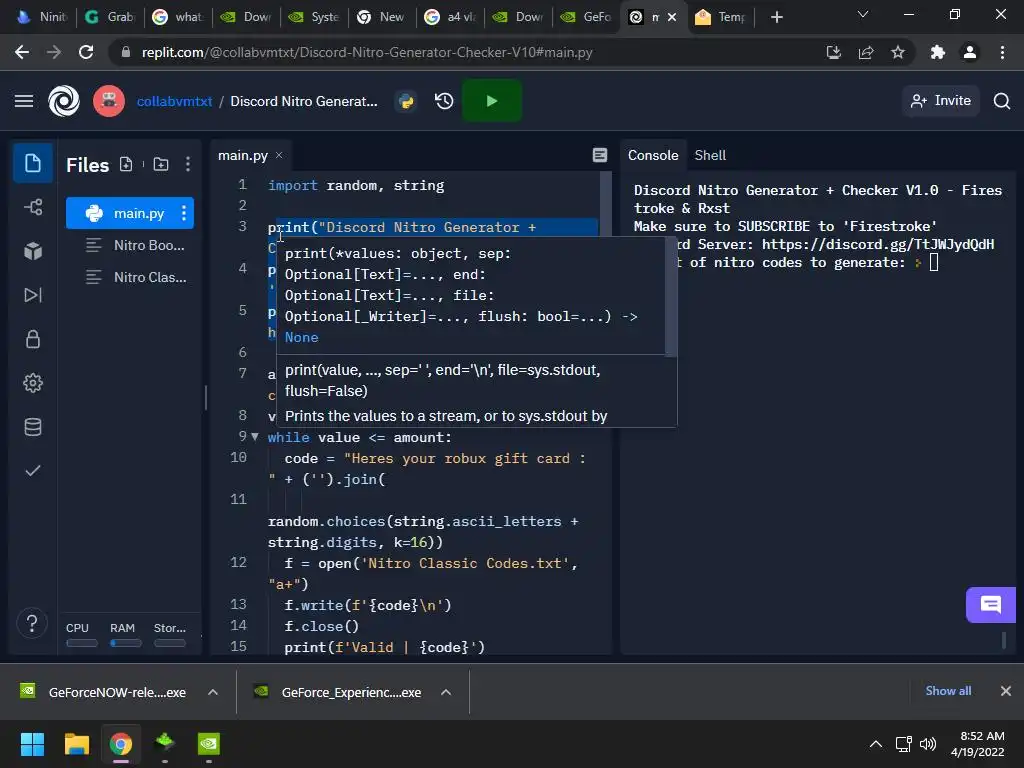The image size is (1024, 768).
Task: Open the Replit hamburger menu
Action: click(x=24, y=101)
